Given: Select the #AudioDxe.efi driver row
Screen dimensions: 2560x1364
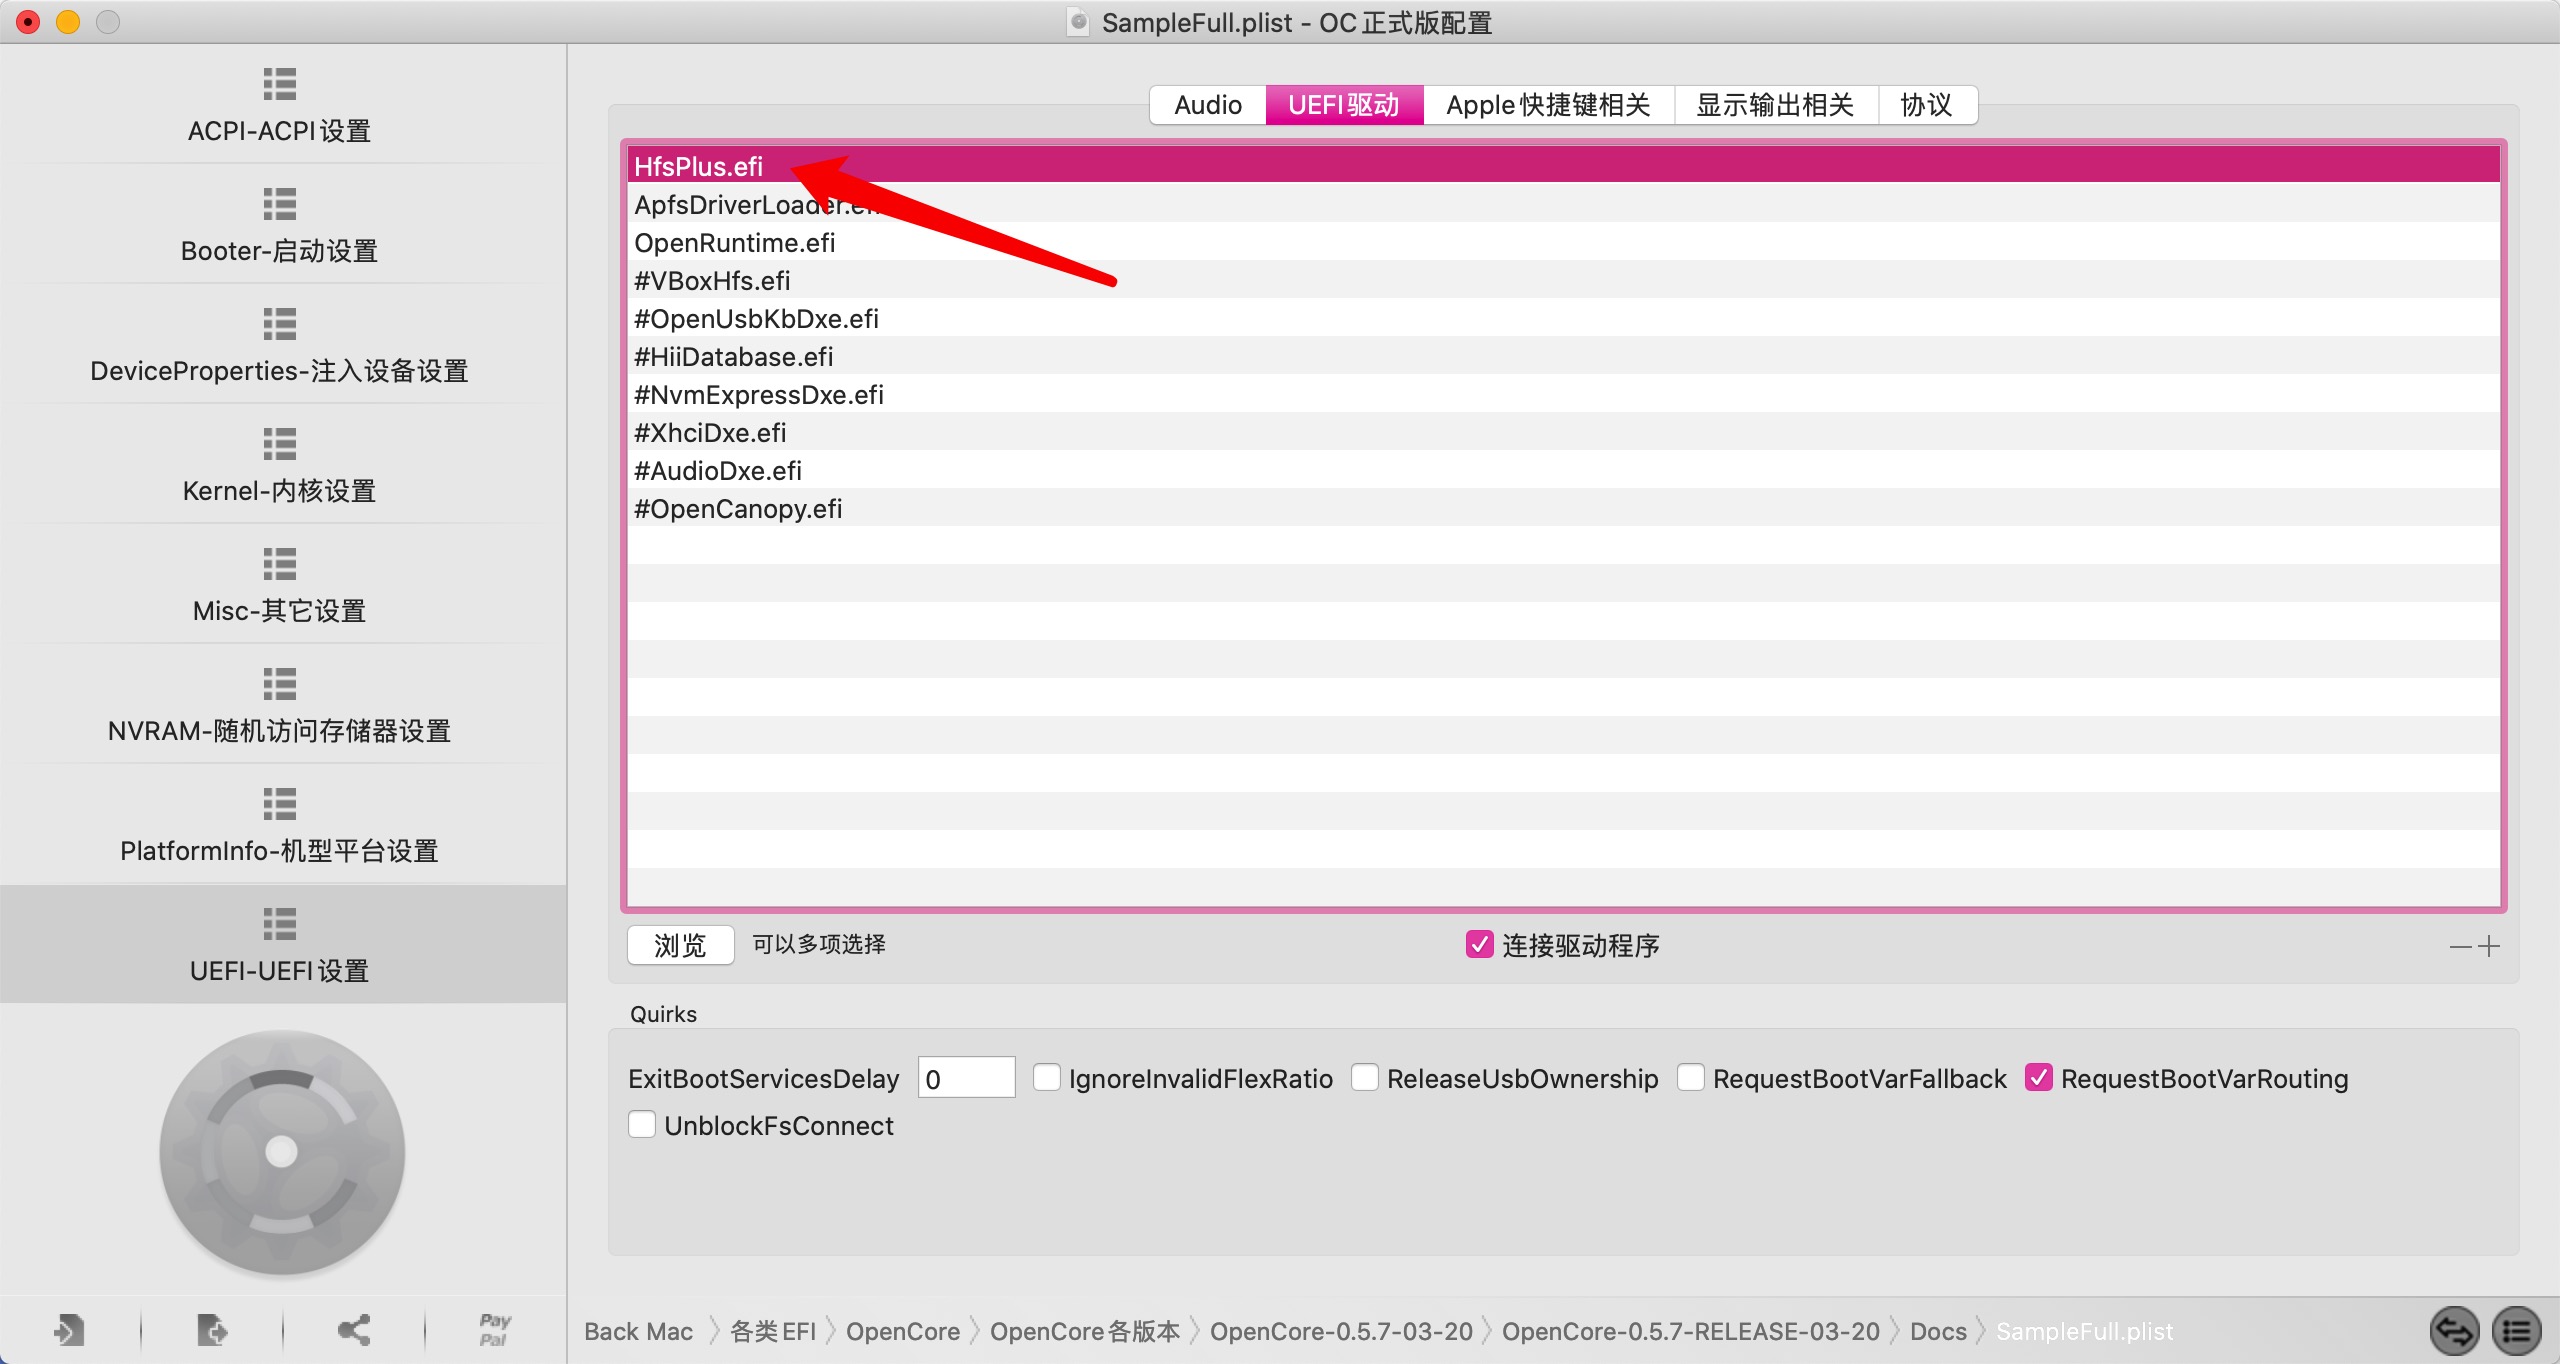Looking at the screenshot, I should coord(1564,470).
